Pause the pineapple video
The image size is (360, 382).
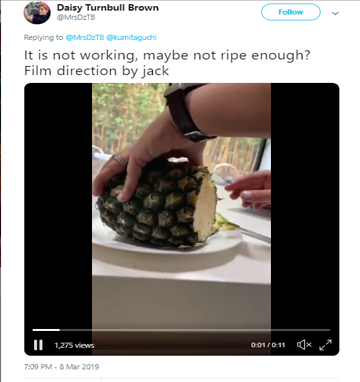click(38, 345)
